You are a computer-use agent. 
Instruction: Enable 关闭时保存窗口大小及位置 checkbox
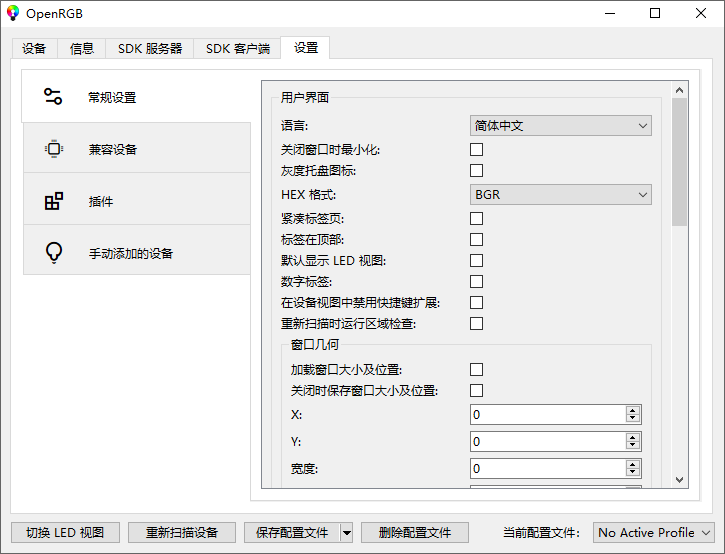476,391
